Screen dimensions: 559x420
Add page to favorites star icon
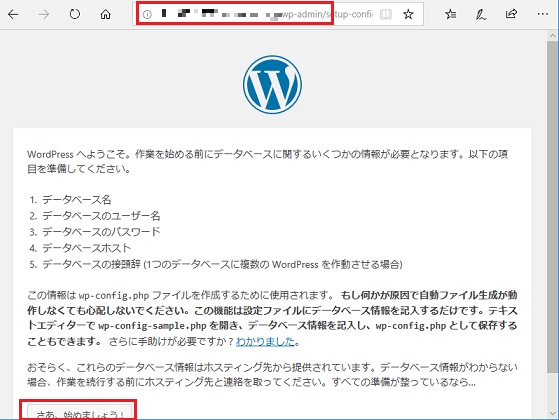coord(408,14)
